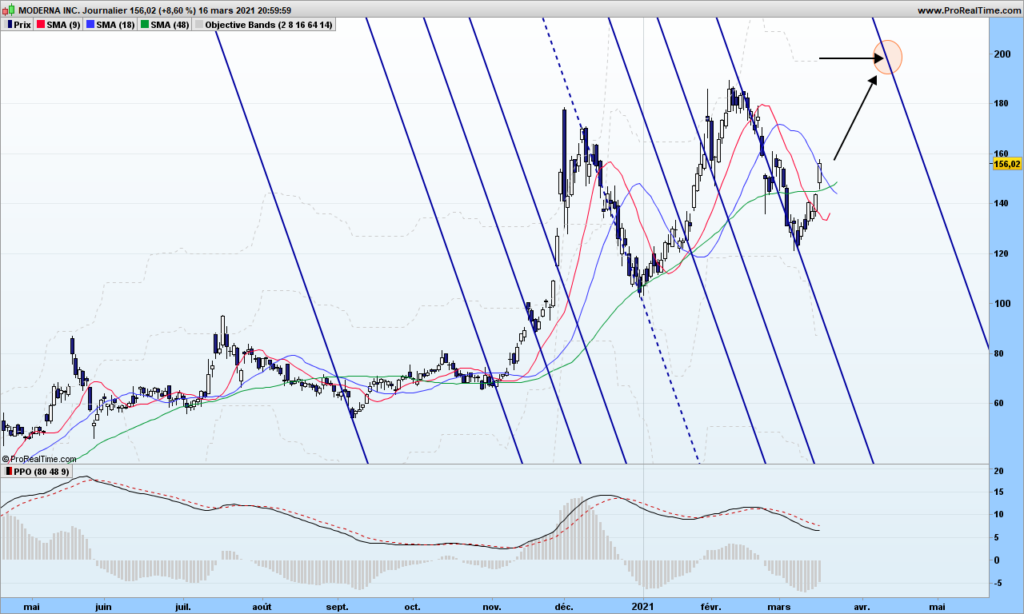Click the juil. label on the time axis
The width and height of the screenshot is (1024, 614).
pos(183,607)
